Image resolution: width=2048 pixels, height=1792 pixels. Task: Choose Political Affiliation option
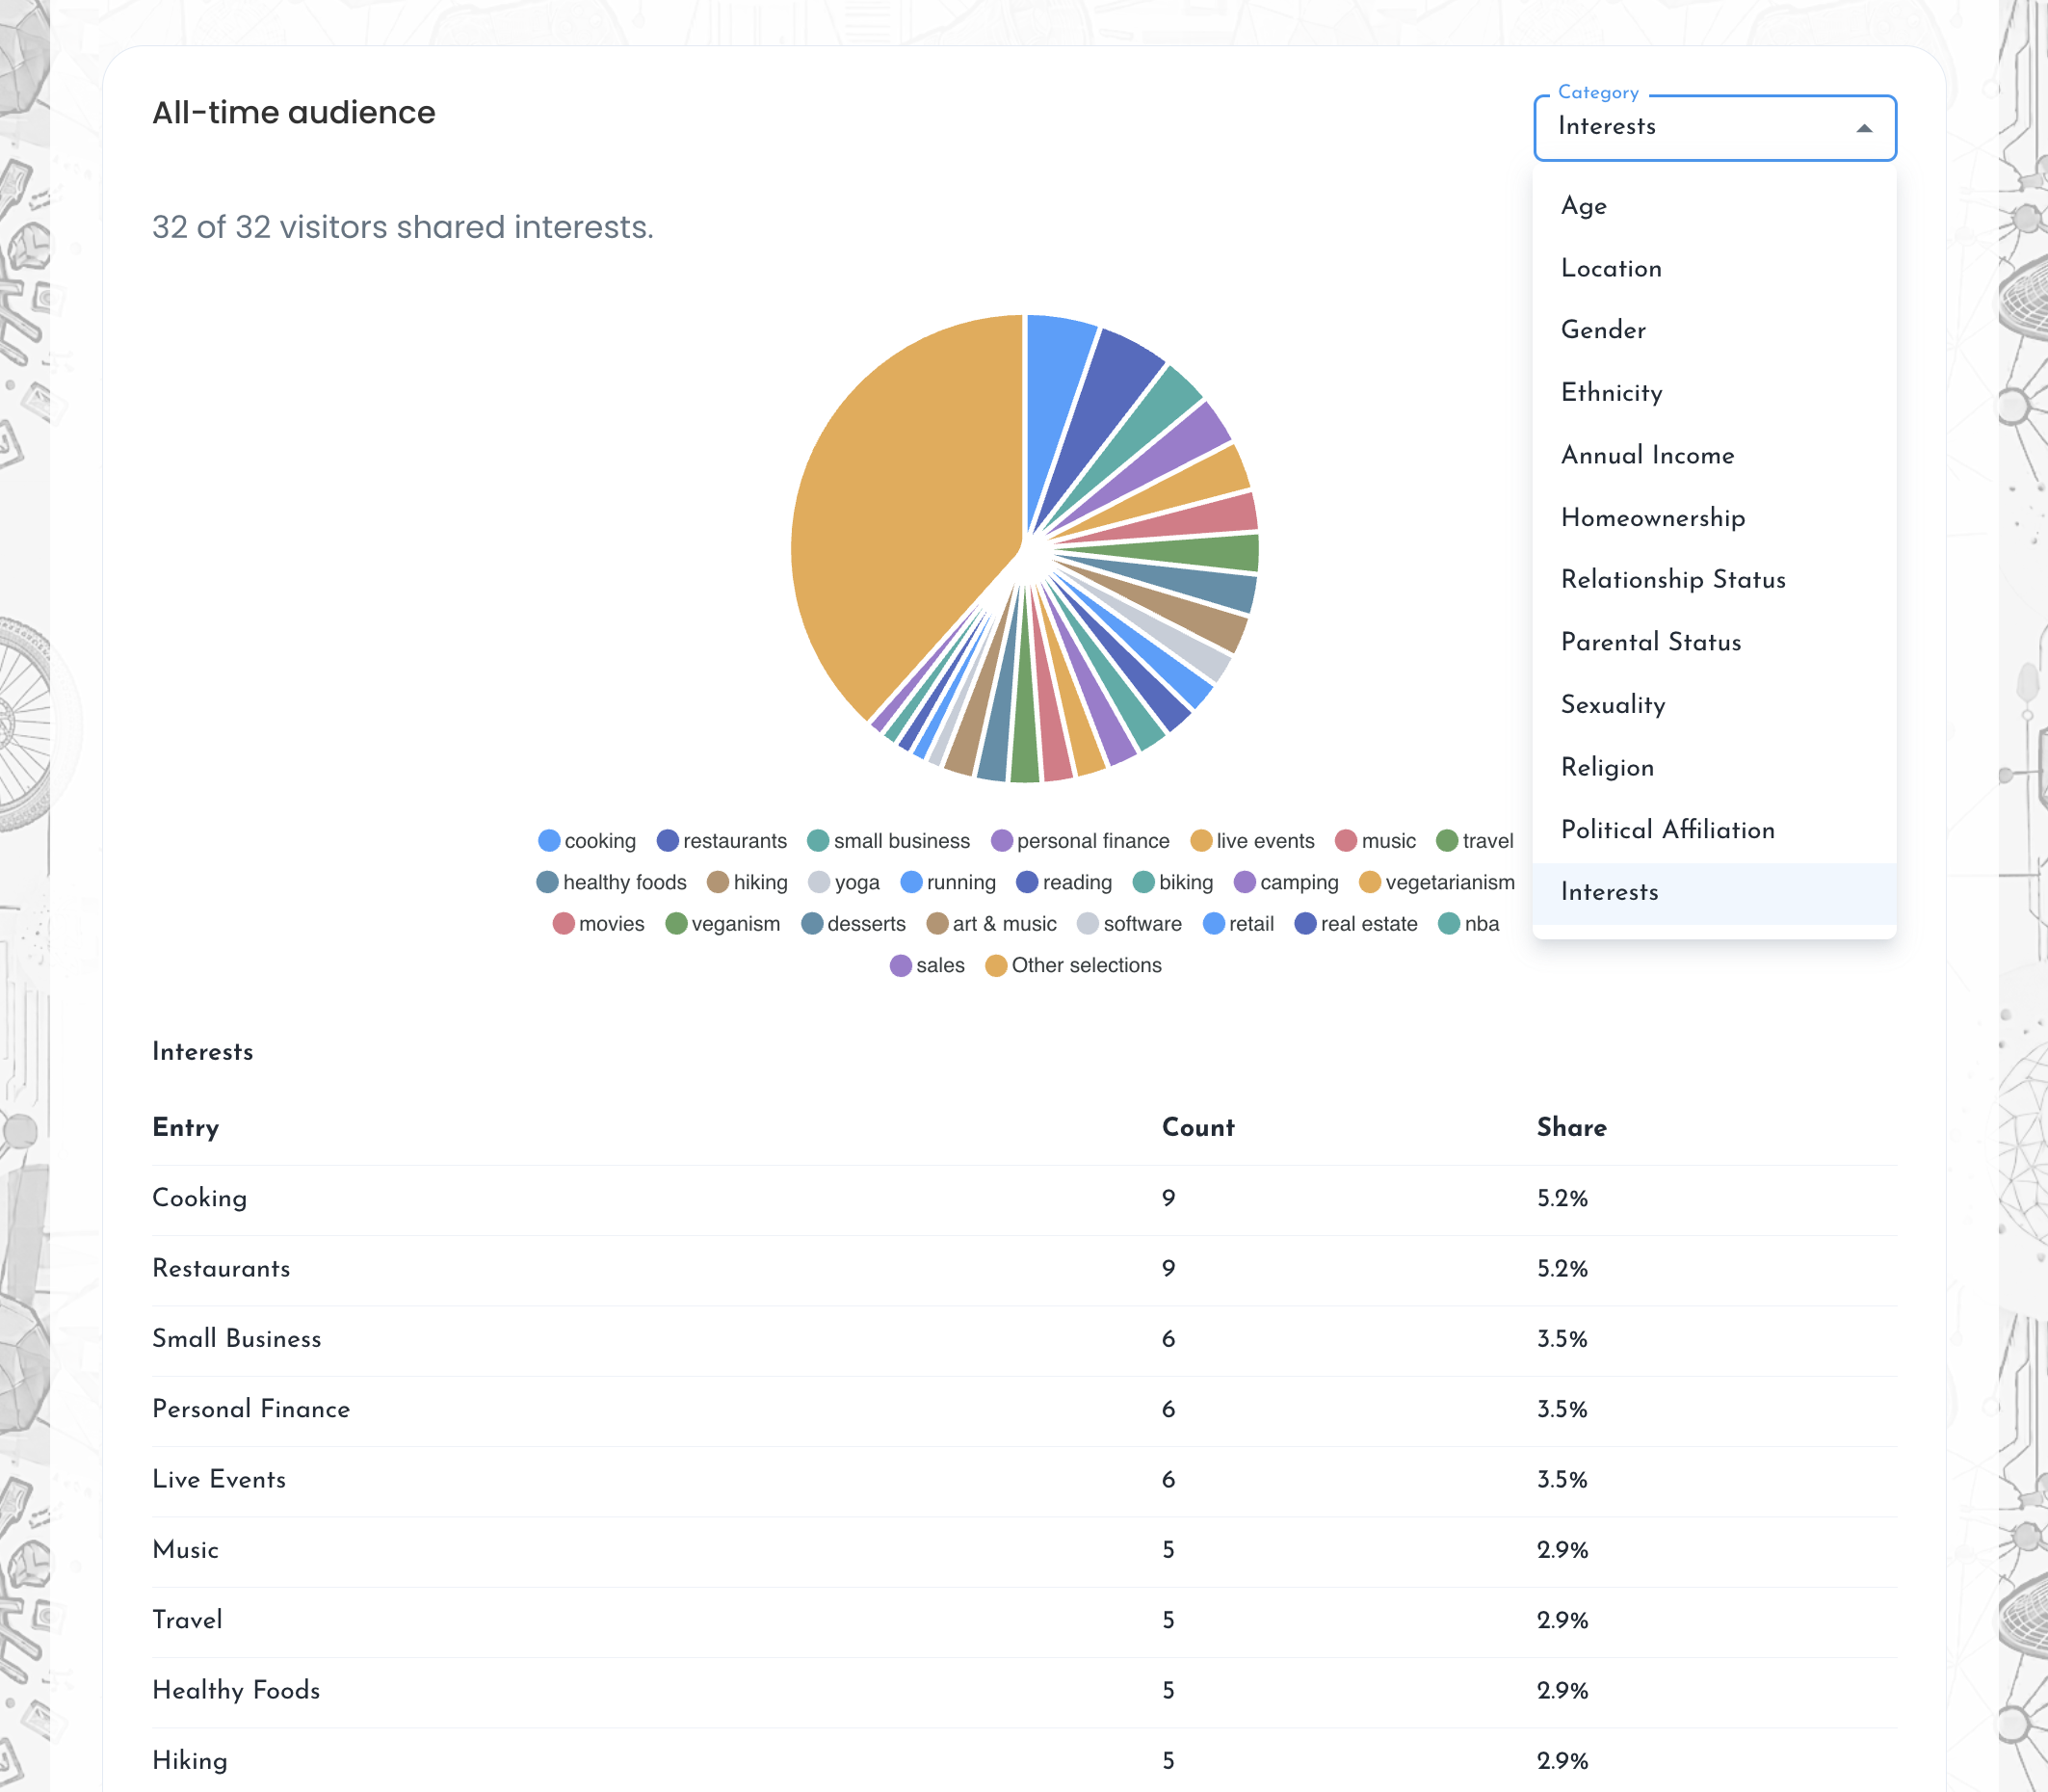tap(1714, 830)
